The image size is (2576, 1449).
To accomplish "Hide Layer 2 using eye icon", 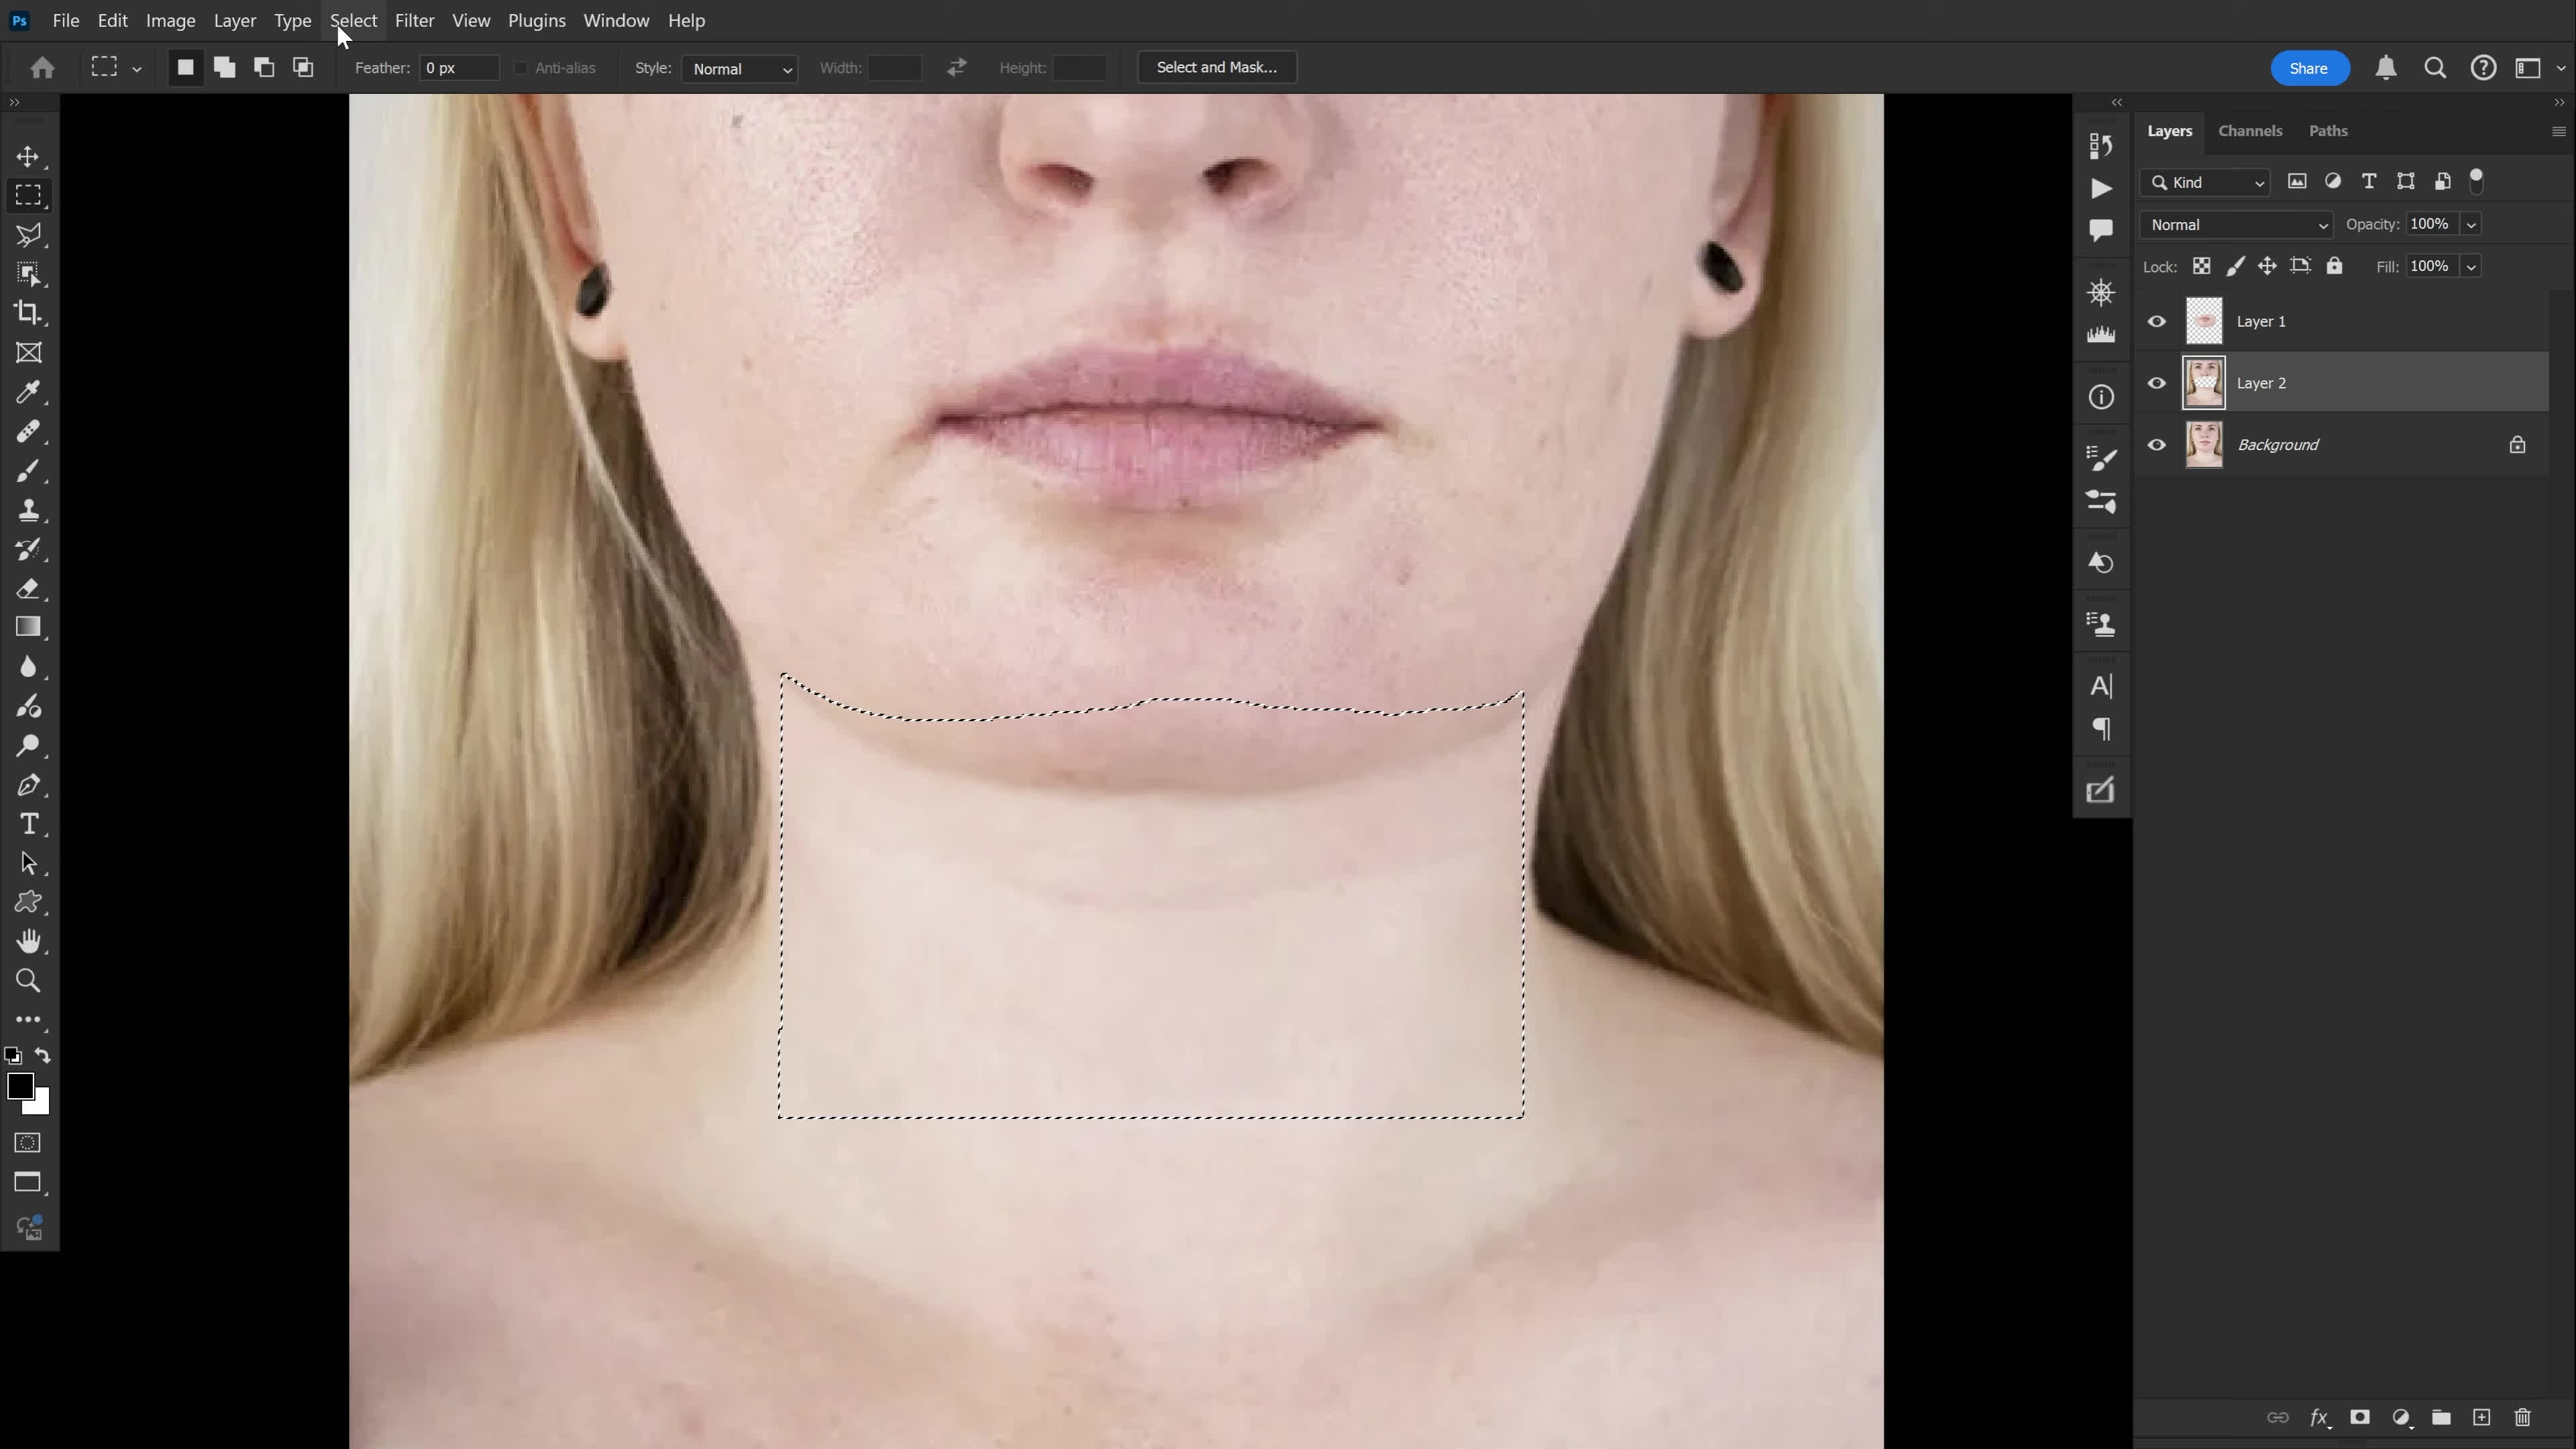I will [2157, 383].
